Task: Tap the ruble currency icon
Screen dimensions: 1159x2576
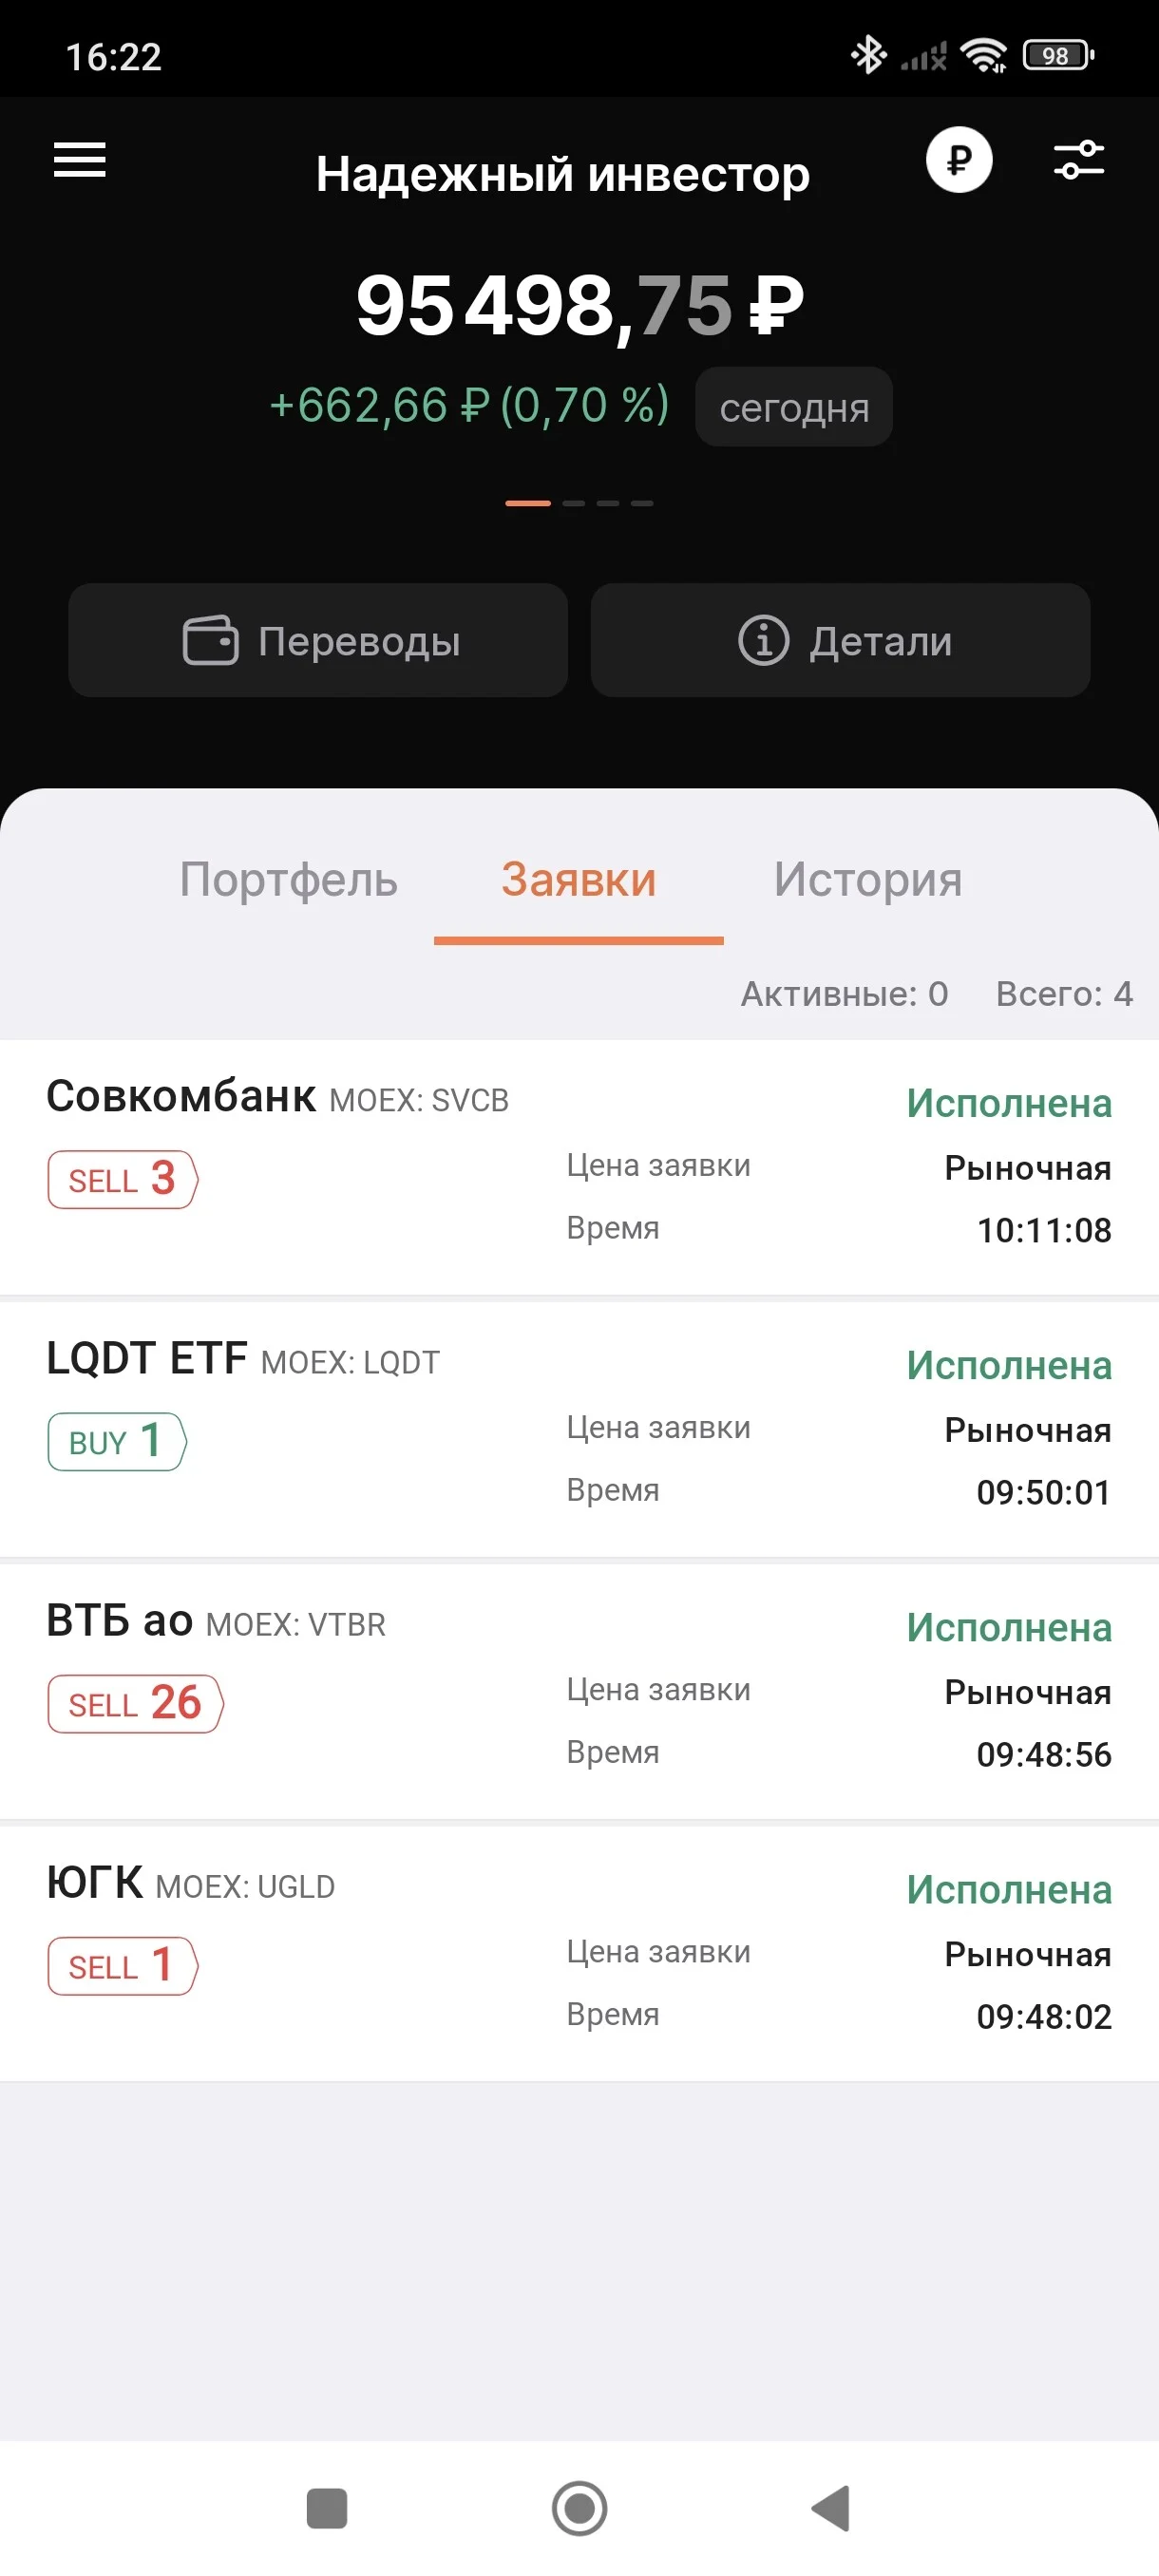Action: point(959,160)
